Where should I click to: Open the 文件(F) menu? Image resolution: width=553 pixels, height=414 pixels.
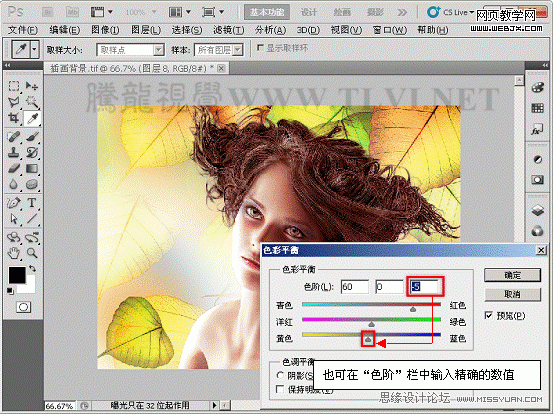23,30
